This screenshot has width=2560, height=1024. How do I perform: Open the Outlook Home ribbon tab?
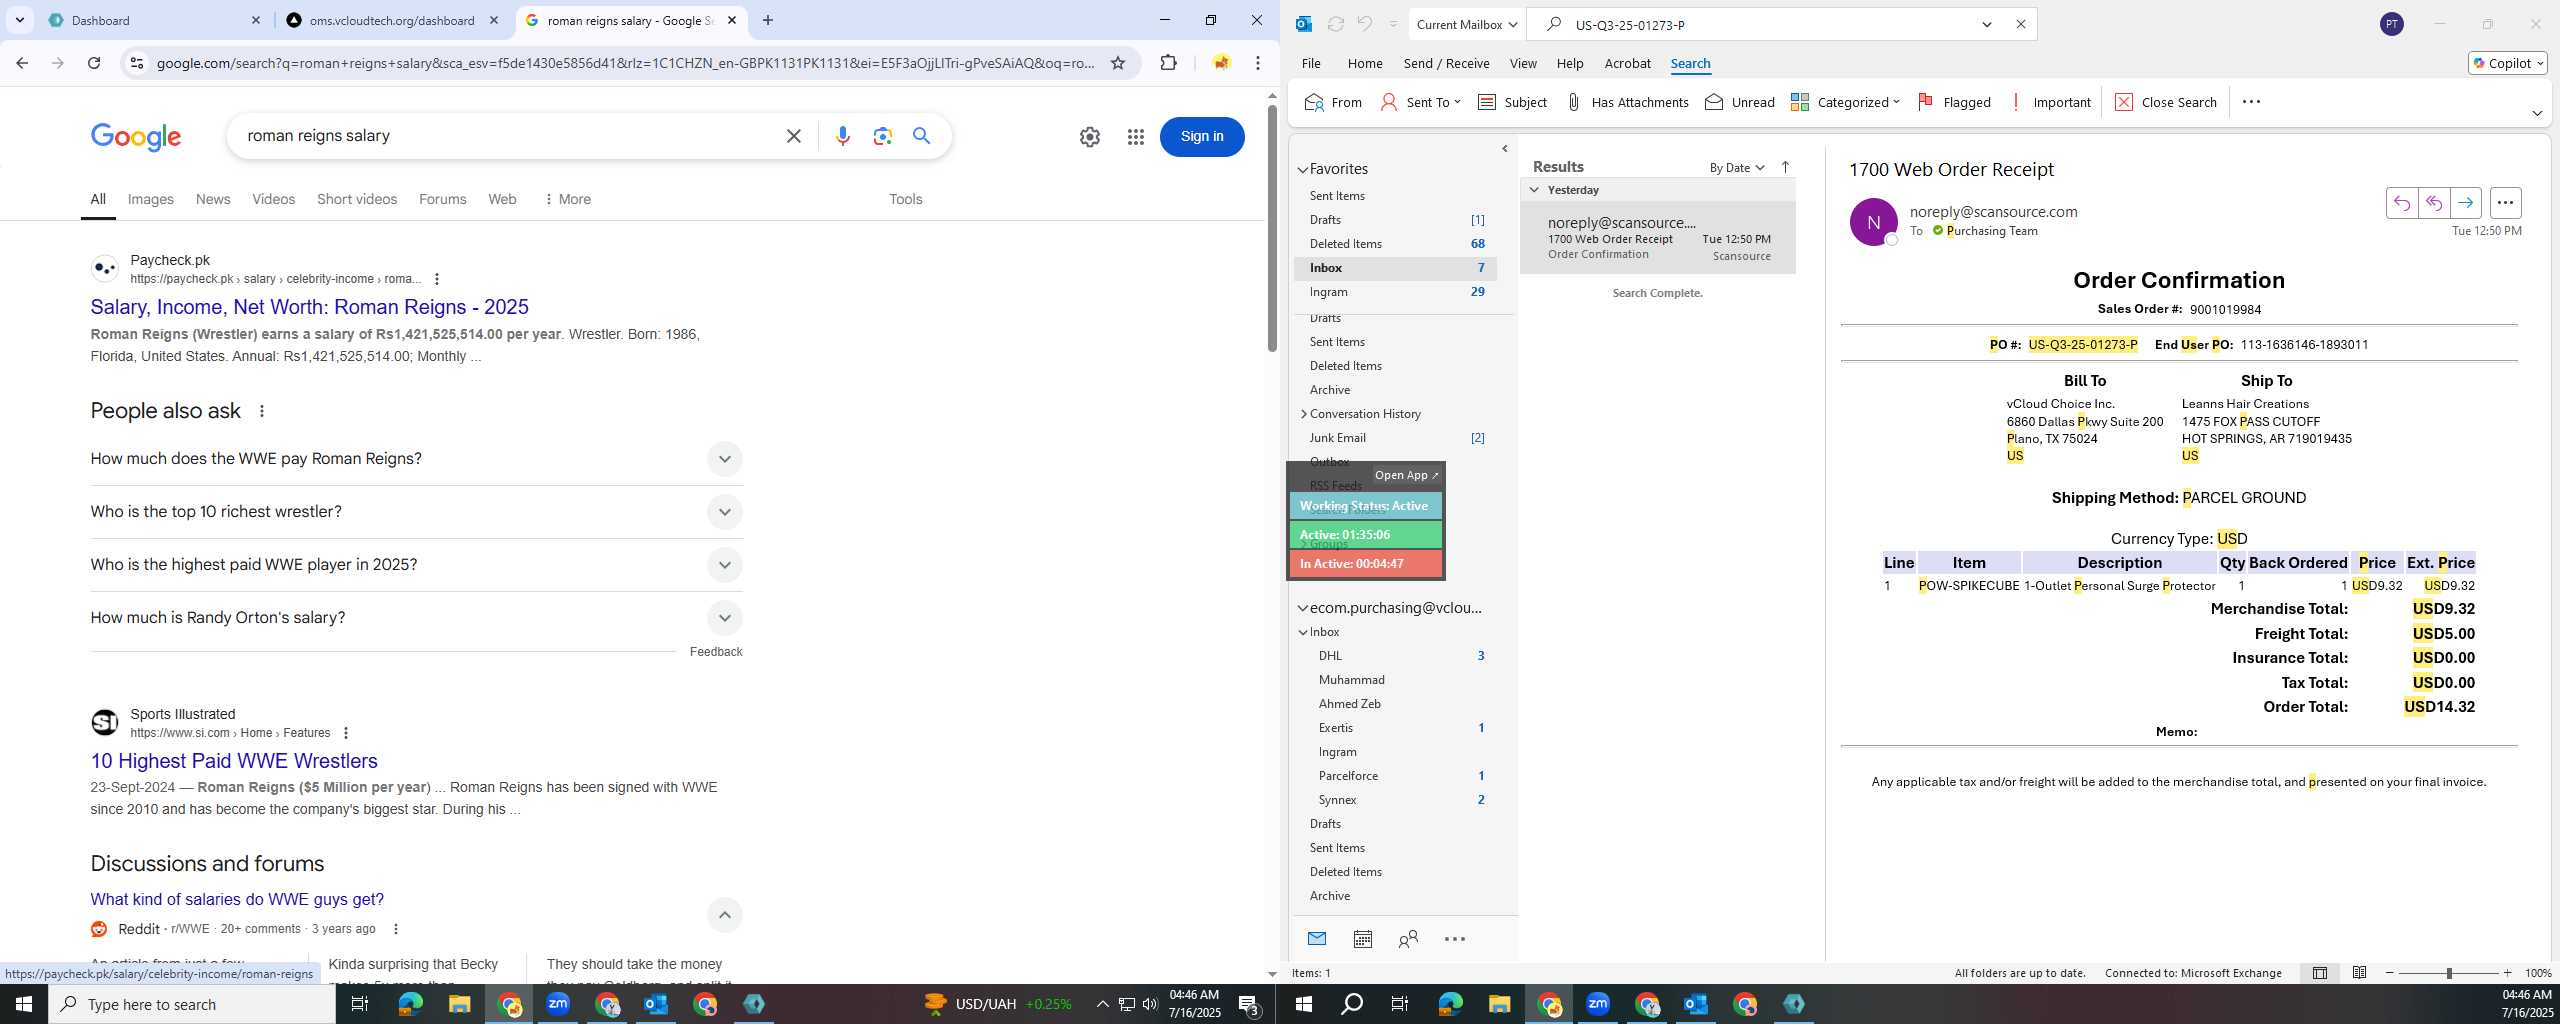[x=1365, y=63]
